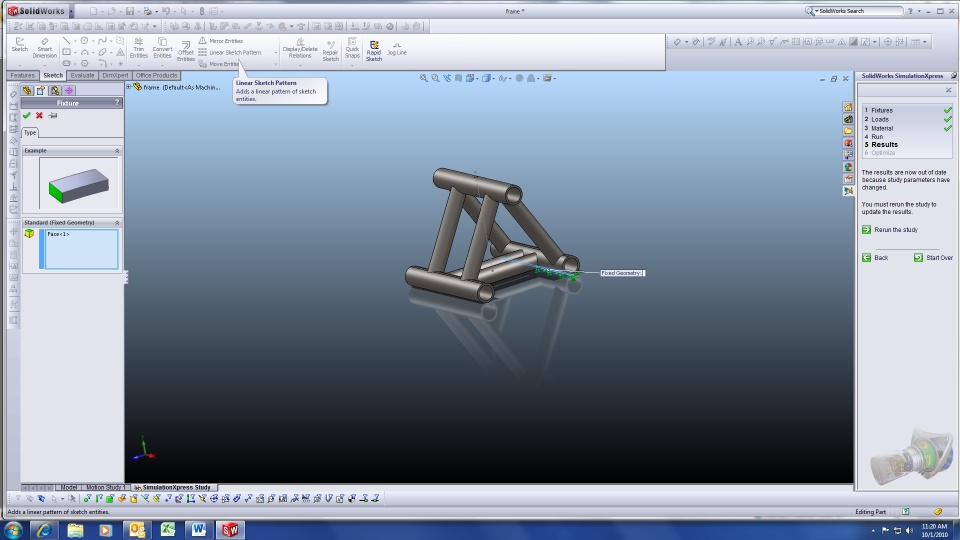Image resolution: width=960 pixels, height=540 pixels.
Task: Select the Offset Entities tool
Action: pyautogui.click(x=186, y=49)
